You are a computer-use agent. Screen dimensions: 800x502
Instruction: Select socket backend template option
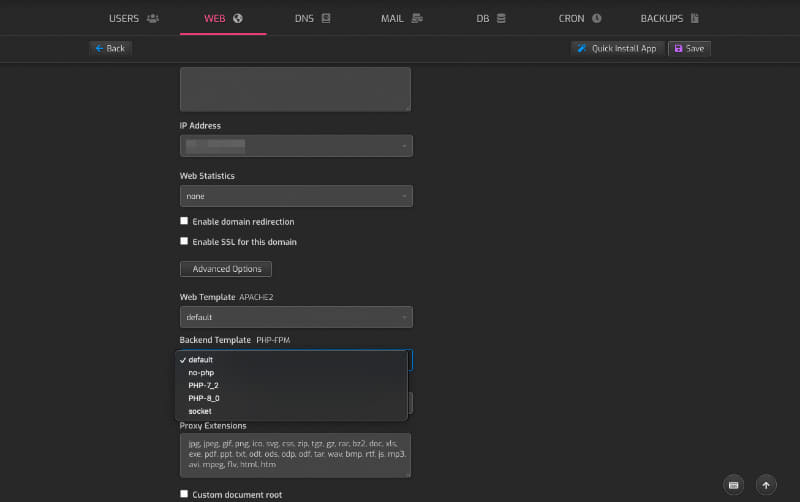click(x=291, y=411)
